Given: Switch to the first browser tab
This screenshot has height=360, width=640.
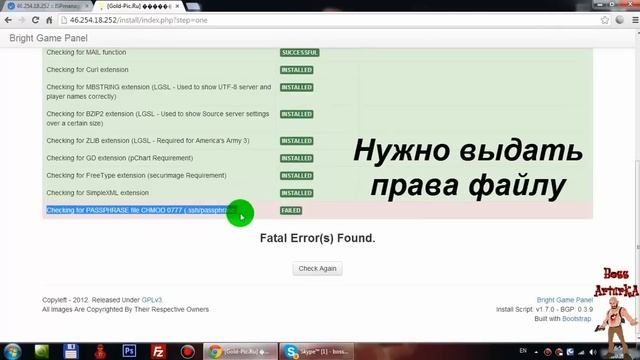Looking at the screenshot, I should click(47, 6).
